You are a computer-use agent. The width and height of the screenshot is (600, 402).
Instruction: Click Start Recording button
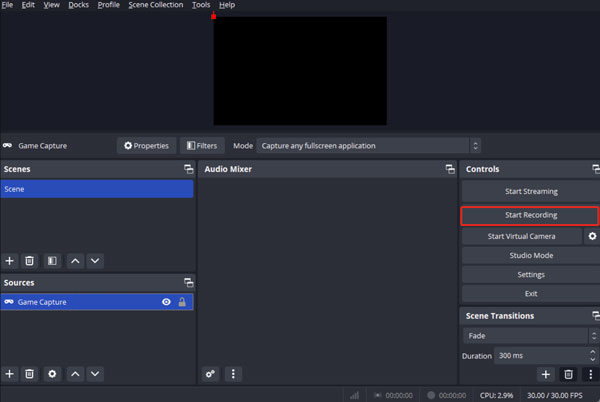(x=530, y=215)
